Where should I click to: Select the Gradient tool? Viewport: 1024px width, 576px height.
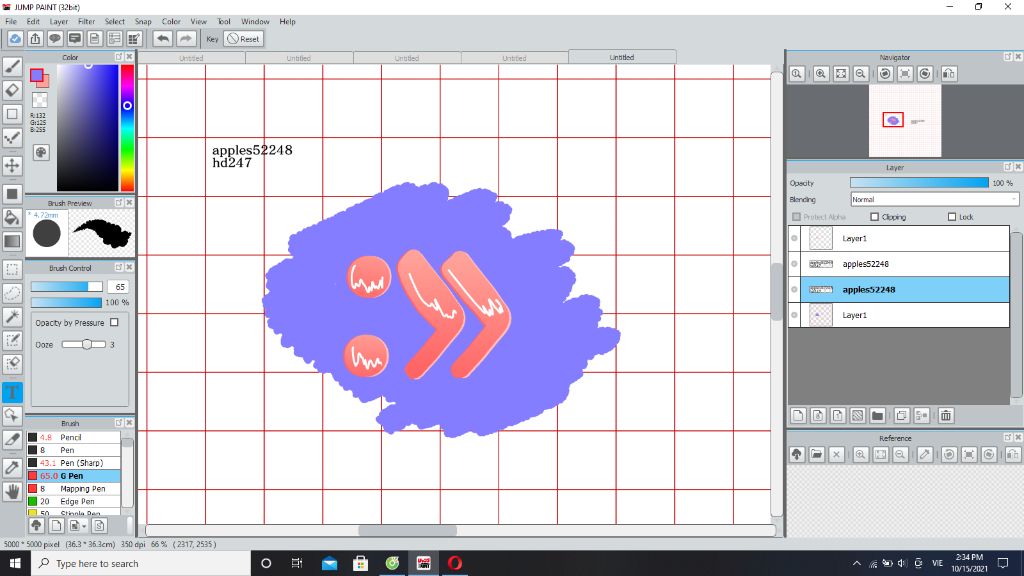click(x=12, y=241)
